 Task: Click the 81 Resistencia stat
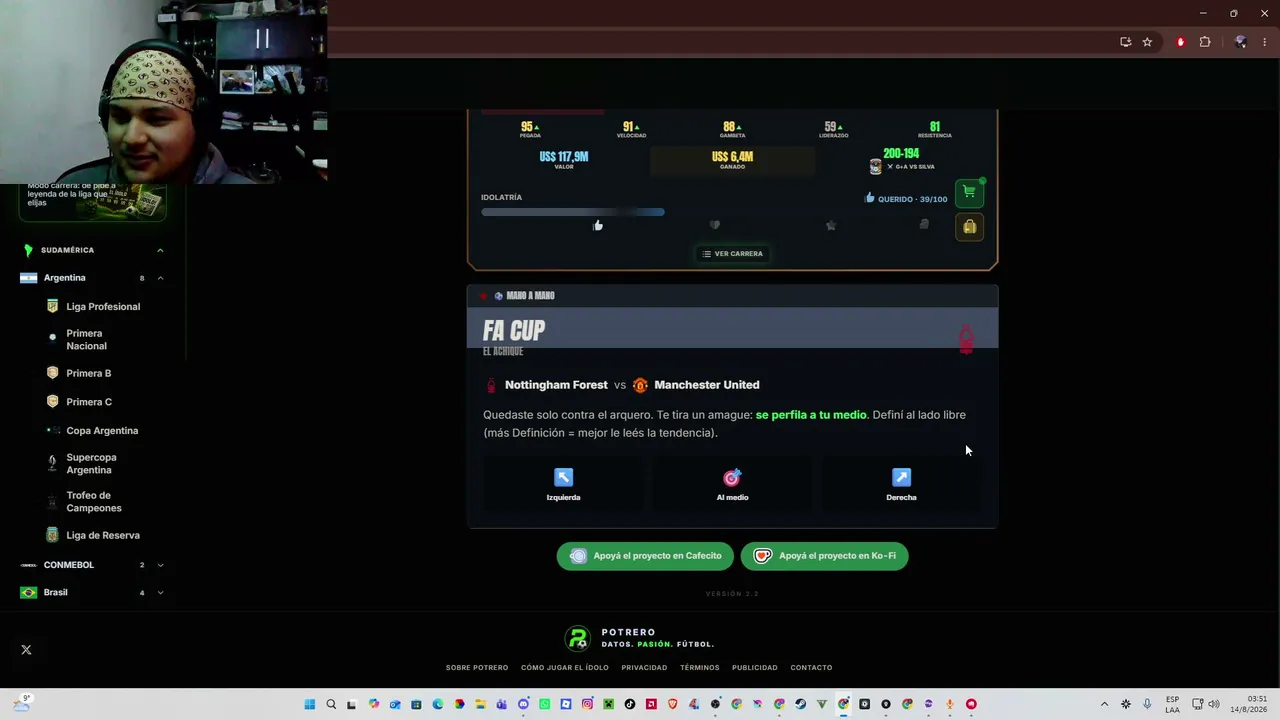point(935,129)
